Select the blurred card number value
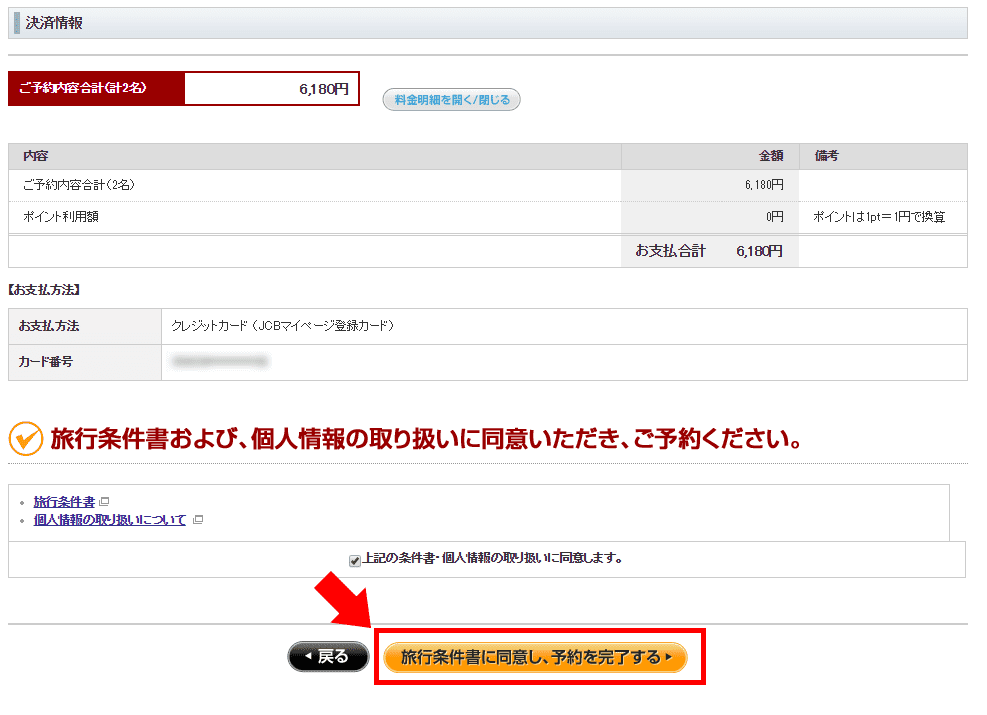Image resolution: width=987 pixels, height=715 pixels. (x=219, y=362)
